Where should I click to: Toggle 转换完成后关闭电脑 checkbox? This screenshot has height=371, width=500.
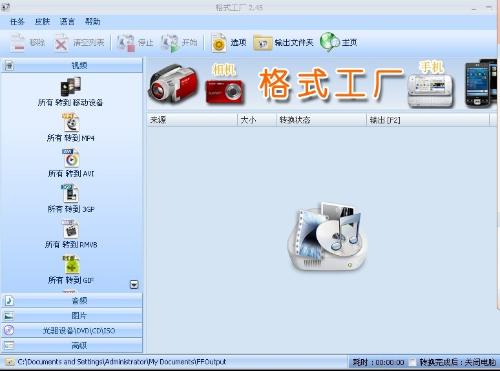pos(413,362)
